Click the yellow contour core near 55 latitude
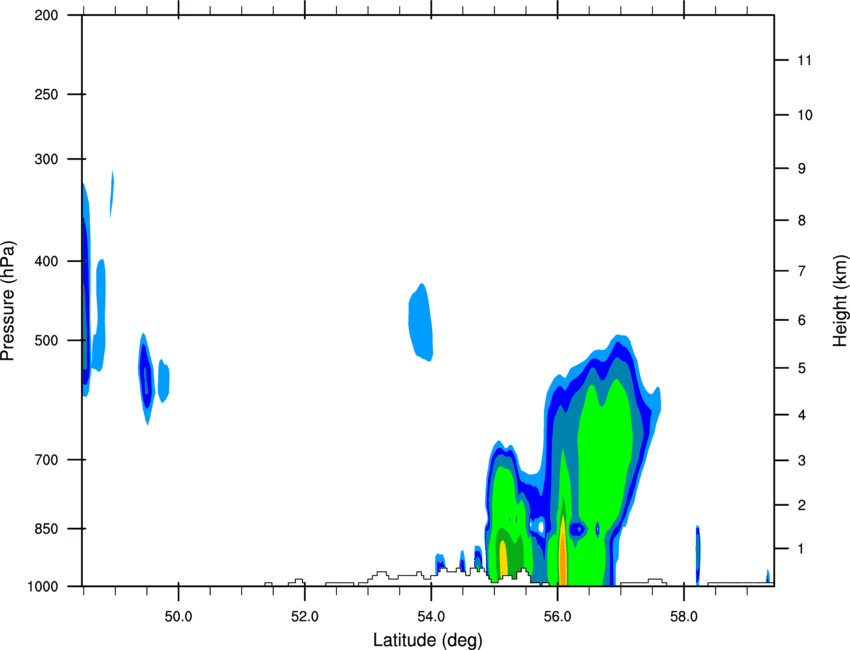The image size is (850, 650). [x=503, y=558]
